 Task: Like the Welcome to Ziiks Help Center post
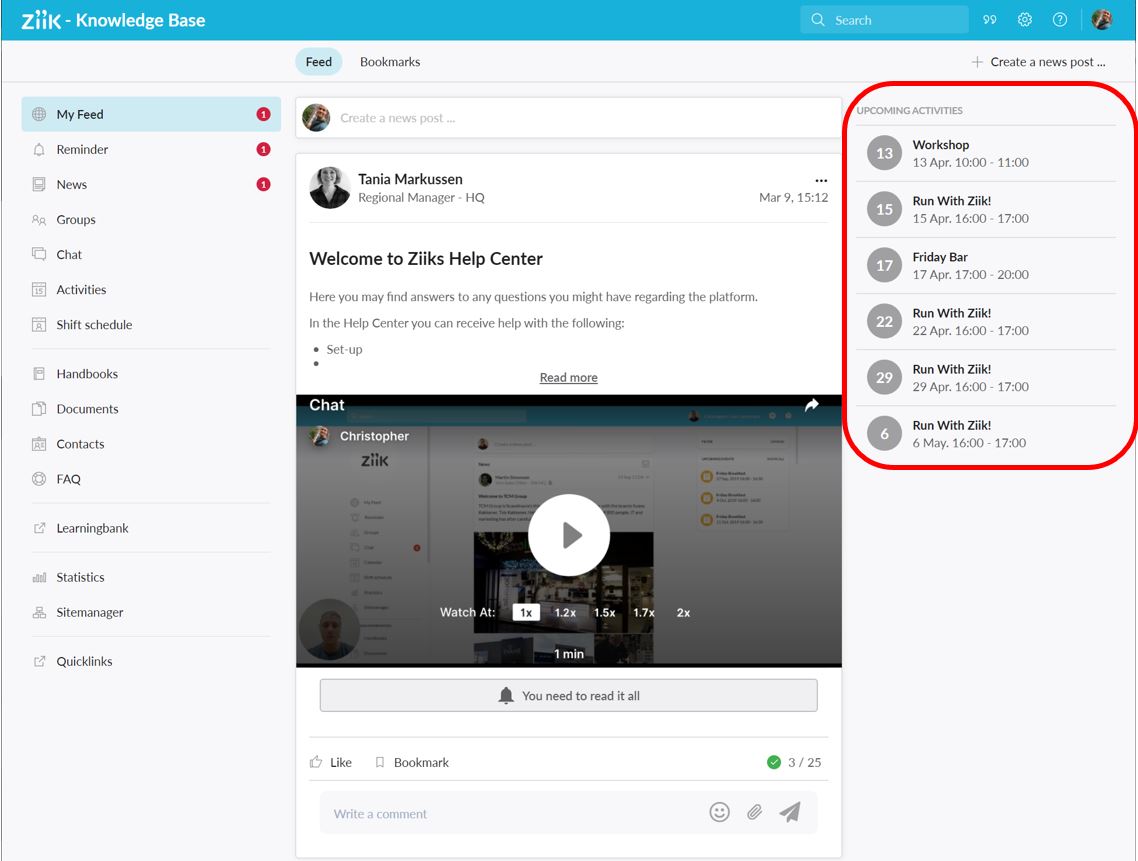point(331,762)
